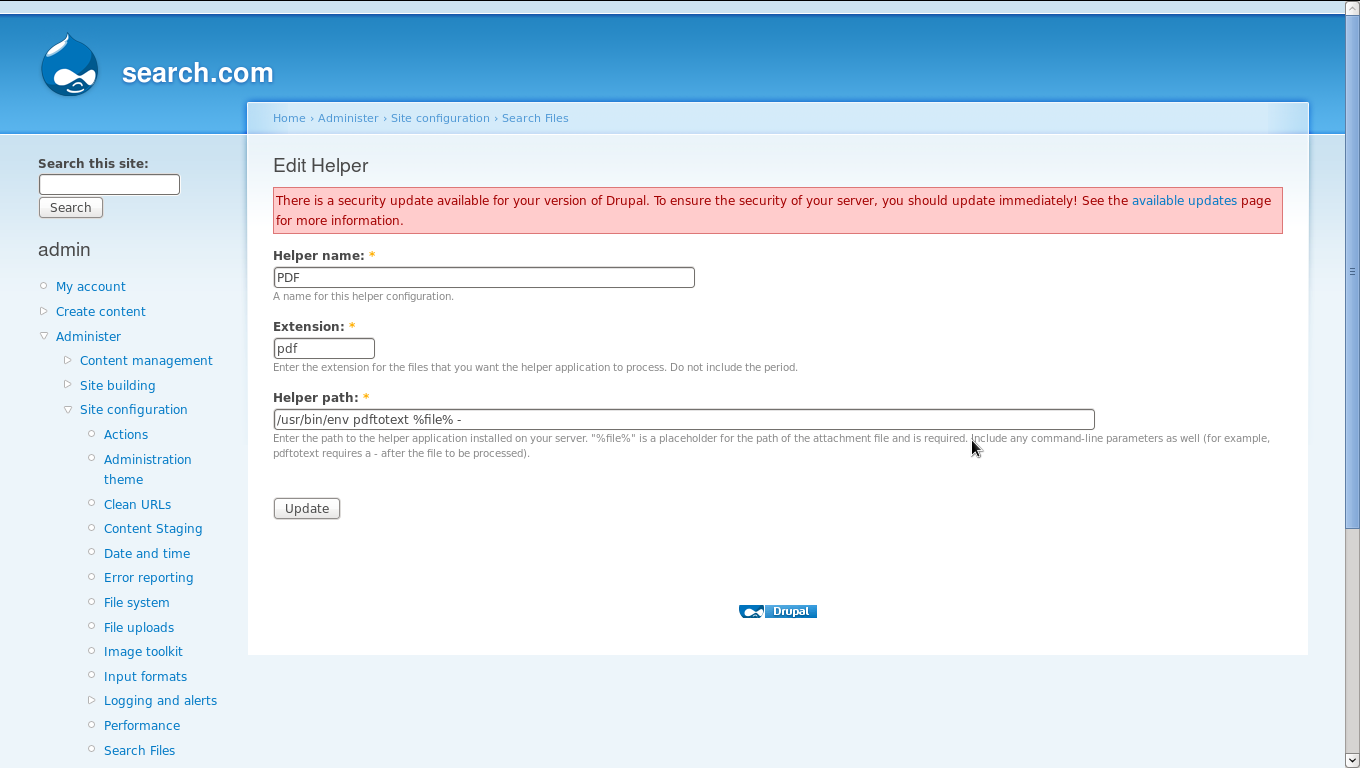Go to Home in breadcrumb

pyautogui.click(x=289, y=118)
